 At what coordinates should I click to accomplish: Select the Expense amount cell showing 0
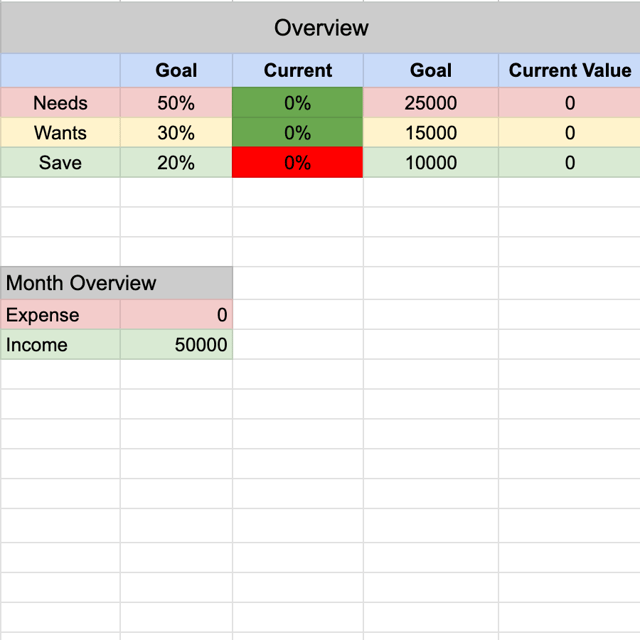[176, 315]
